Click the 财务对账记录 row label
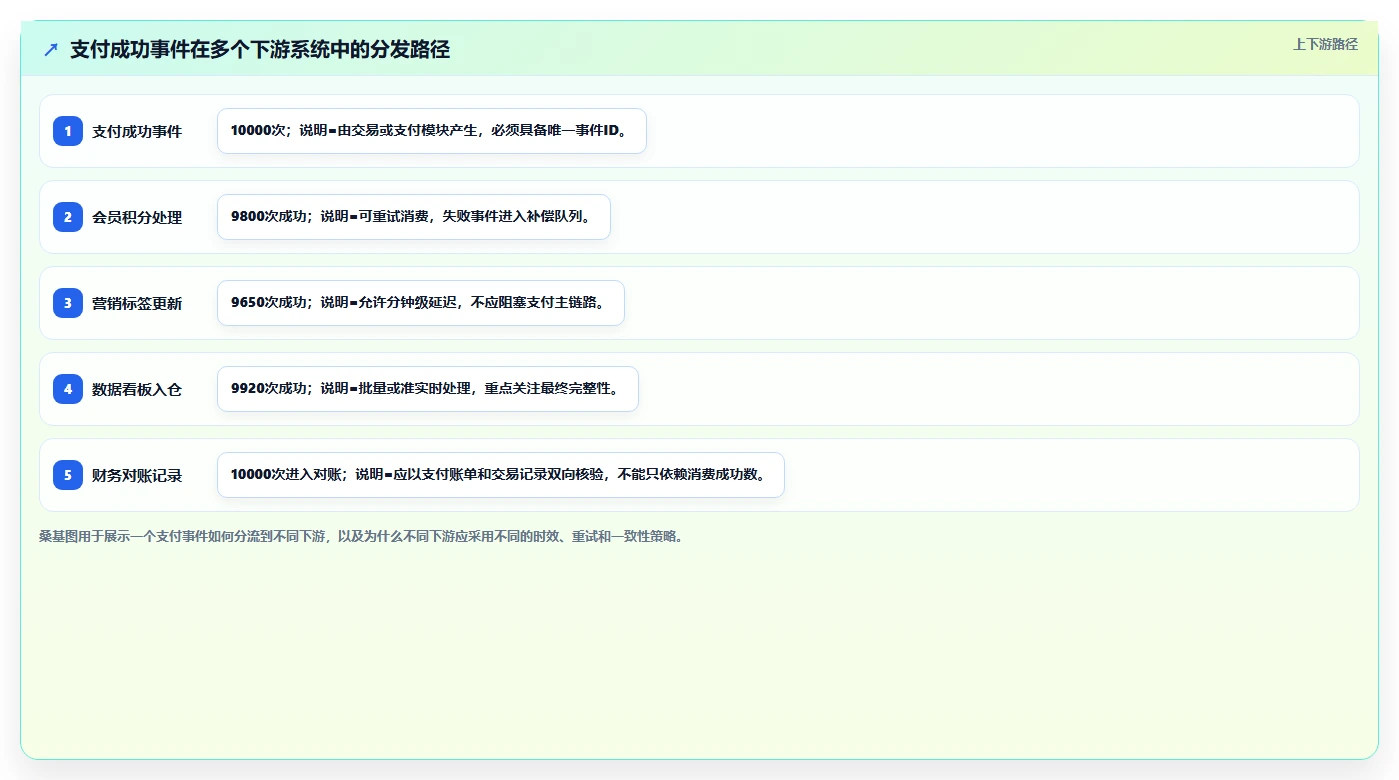Screen dimensions: 1399x780 tap(137, 475)
